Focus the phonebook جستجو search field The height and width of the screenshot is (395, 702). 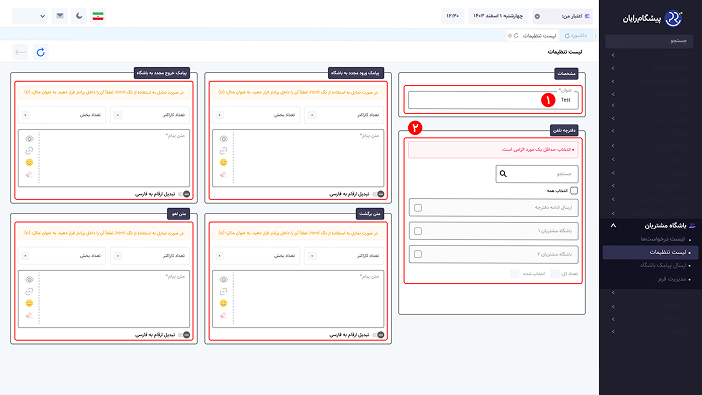point(537,174)
